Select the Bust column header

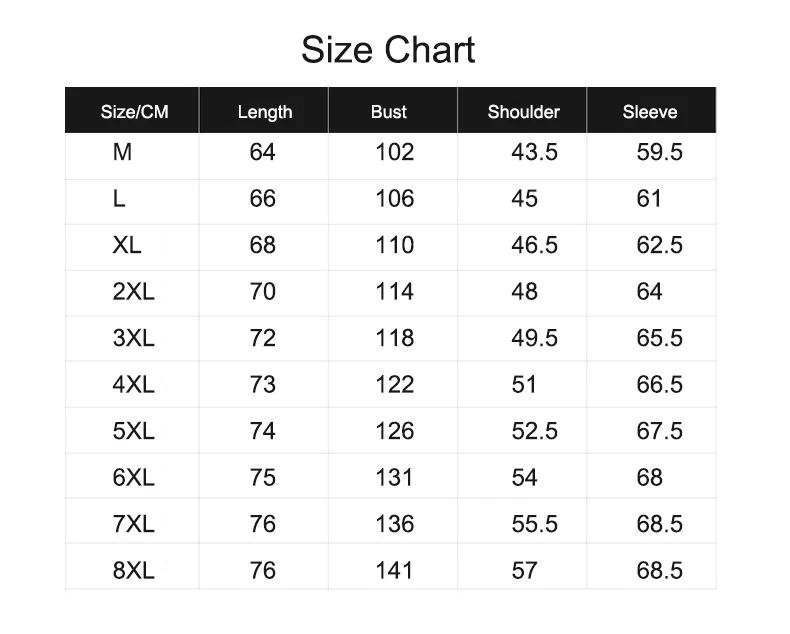point(388,112)
